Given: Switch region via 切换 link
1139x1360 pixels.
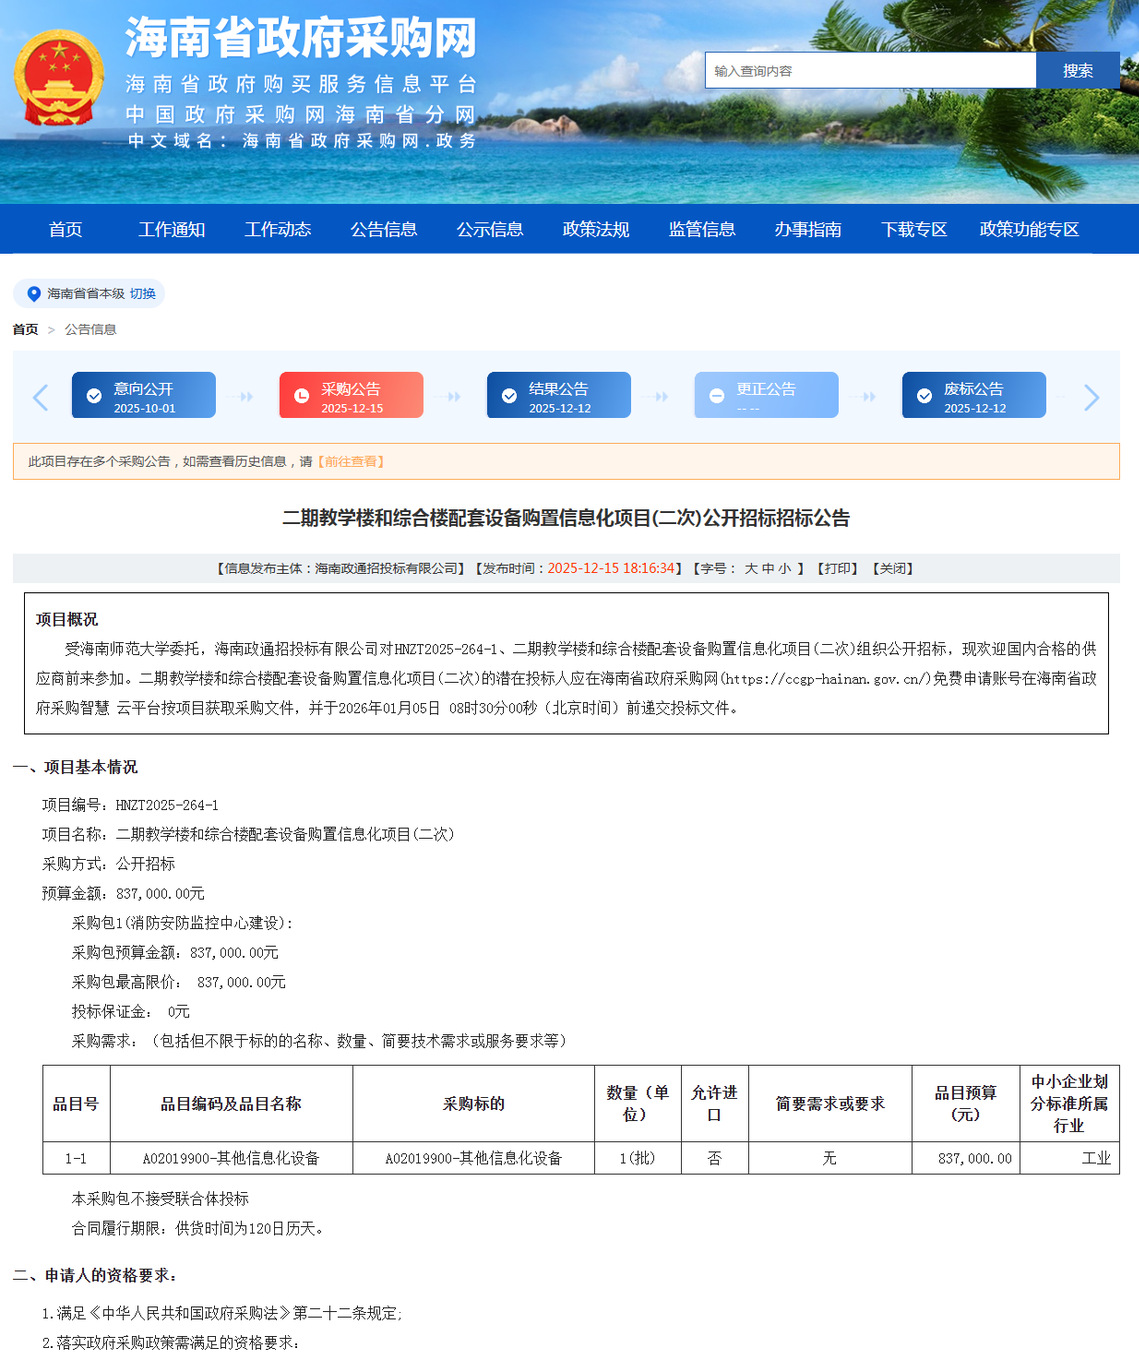Looking at the screenshot, I should tap(142, 294).
